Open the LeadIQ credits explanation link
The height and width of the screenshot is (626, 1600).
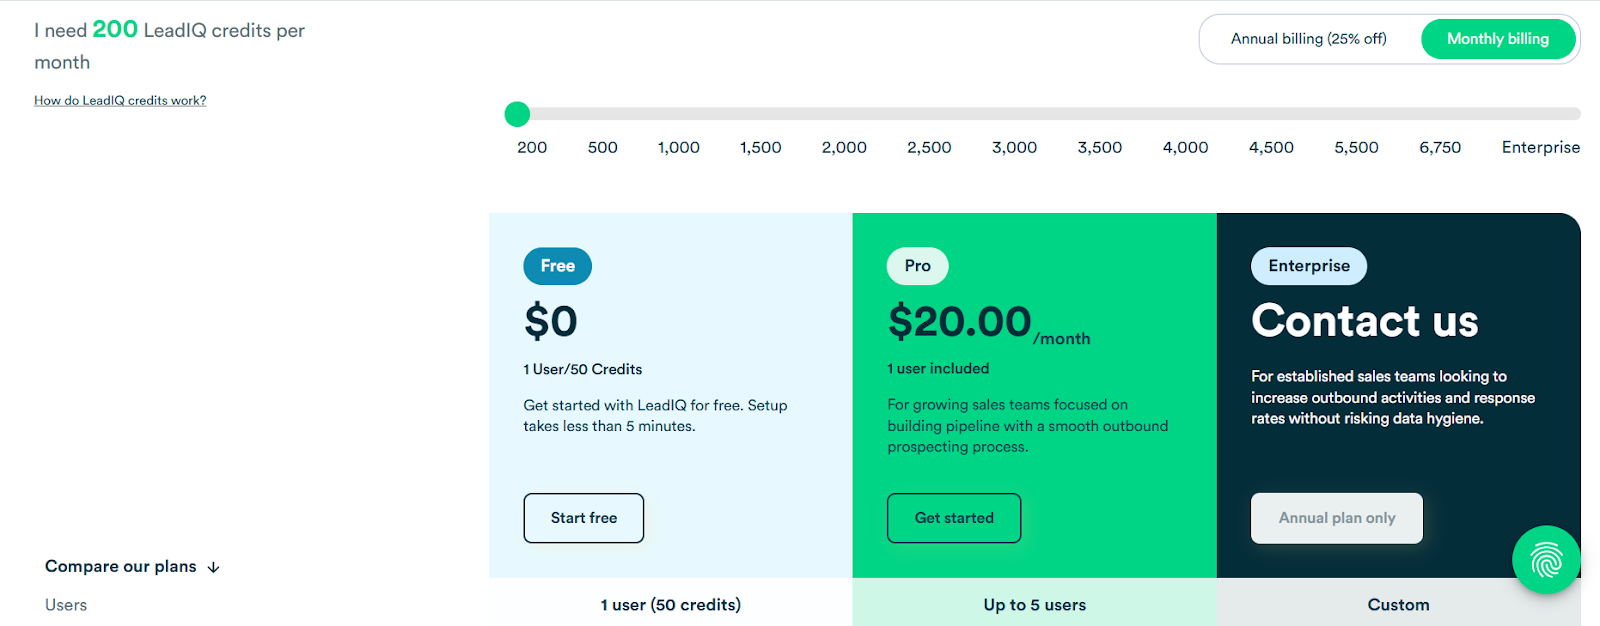(x=119, y=100)
